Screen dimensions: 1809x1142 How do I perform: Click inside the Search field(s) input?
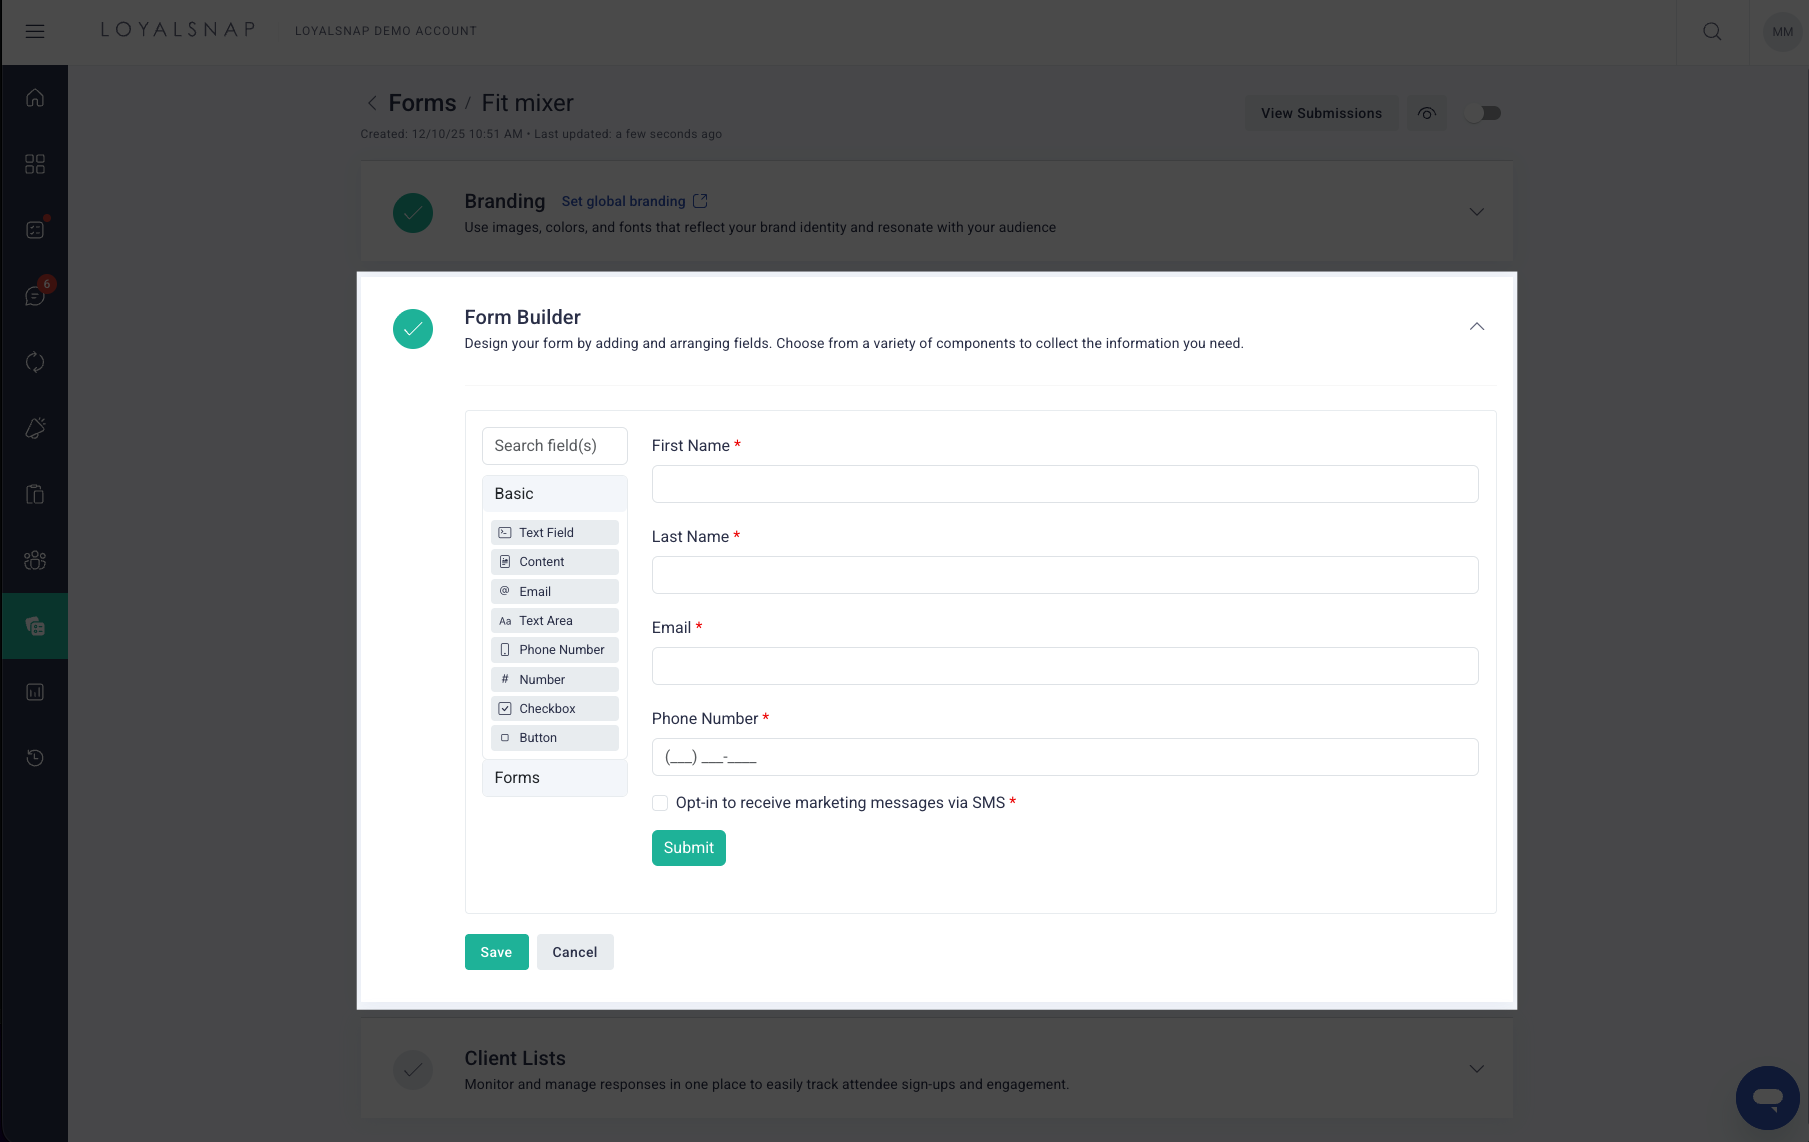tap(554, 445)
